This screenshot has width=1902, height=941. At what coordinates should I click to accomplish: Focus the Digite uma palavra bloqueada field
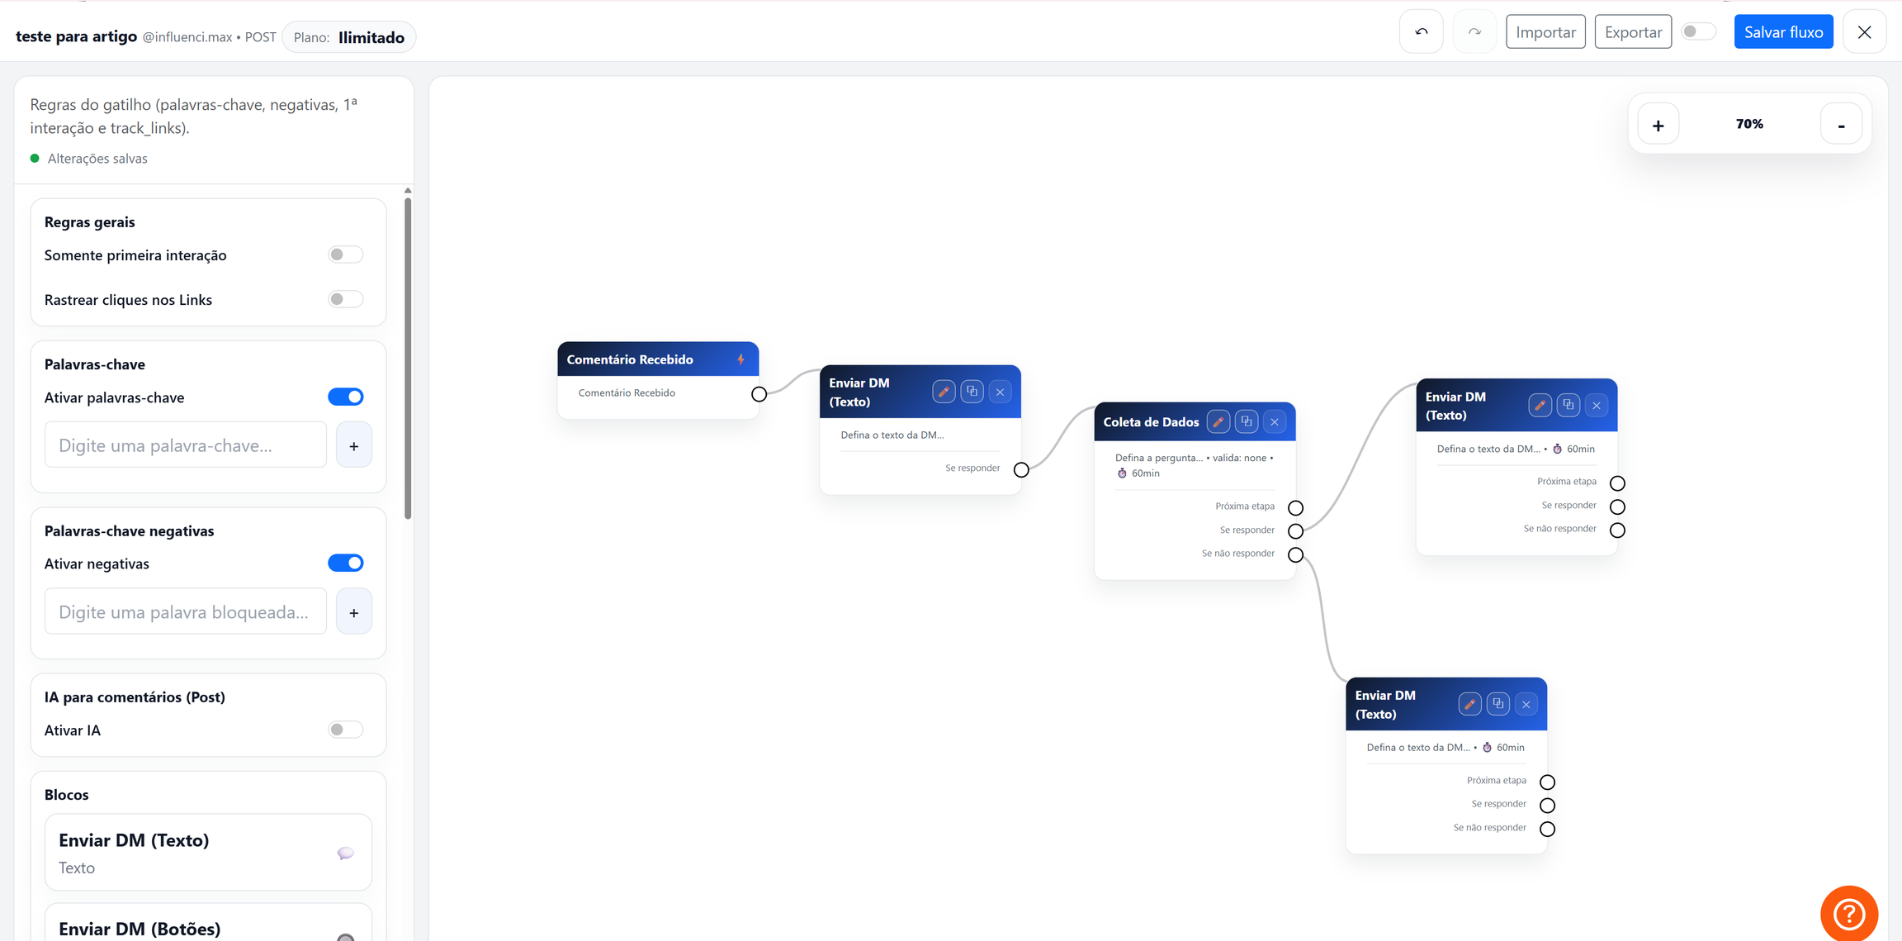click(185, 612)
